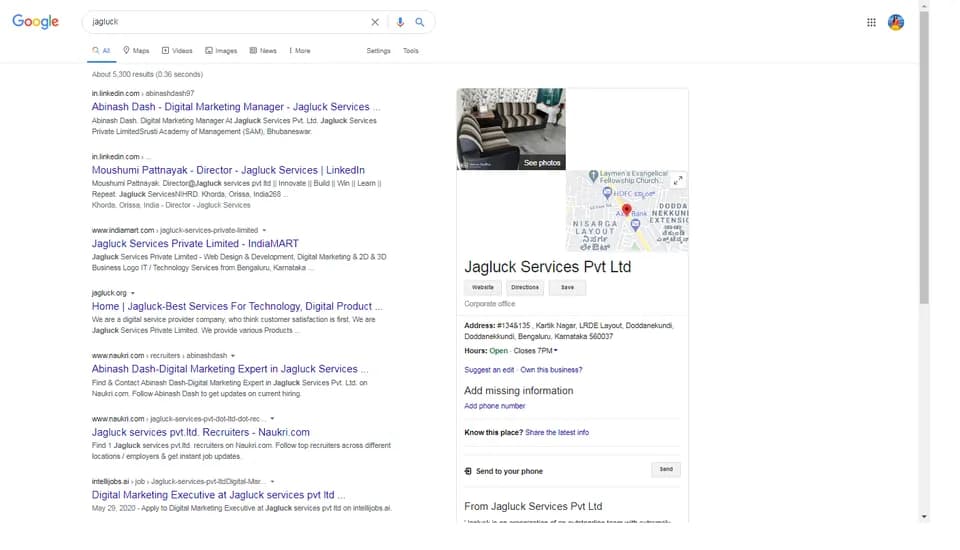Open Home Jagluck-Best Services result
This screenshot has width=960, height=550.
[237, 306]
